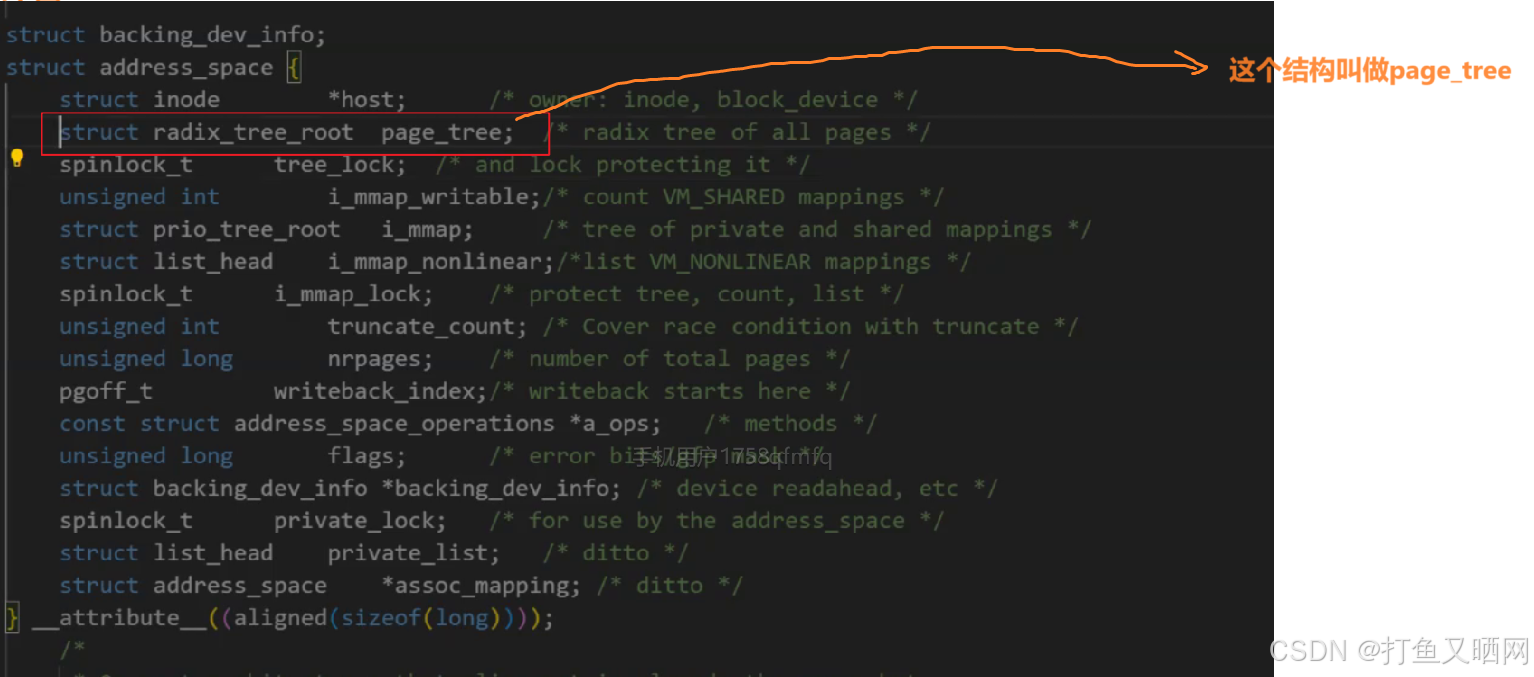This screenshot has width=1534, height=677.
Task: Click the orange annotation text about page_tree
Action: click(1369, 71)
